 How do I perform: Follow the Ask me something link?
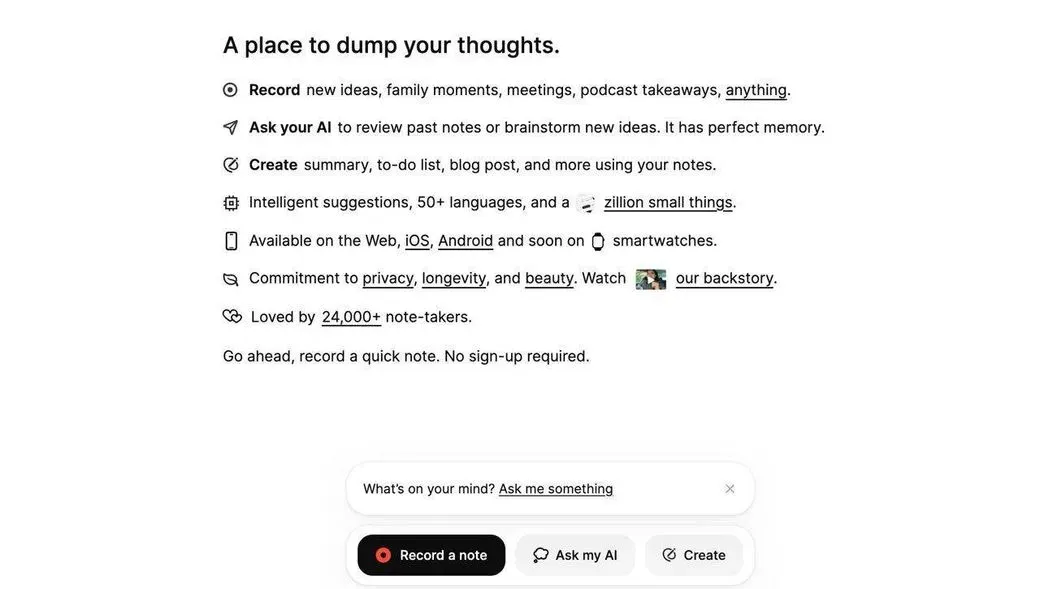[556, 489]
